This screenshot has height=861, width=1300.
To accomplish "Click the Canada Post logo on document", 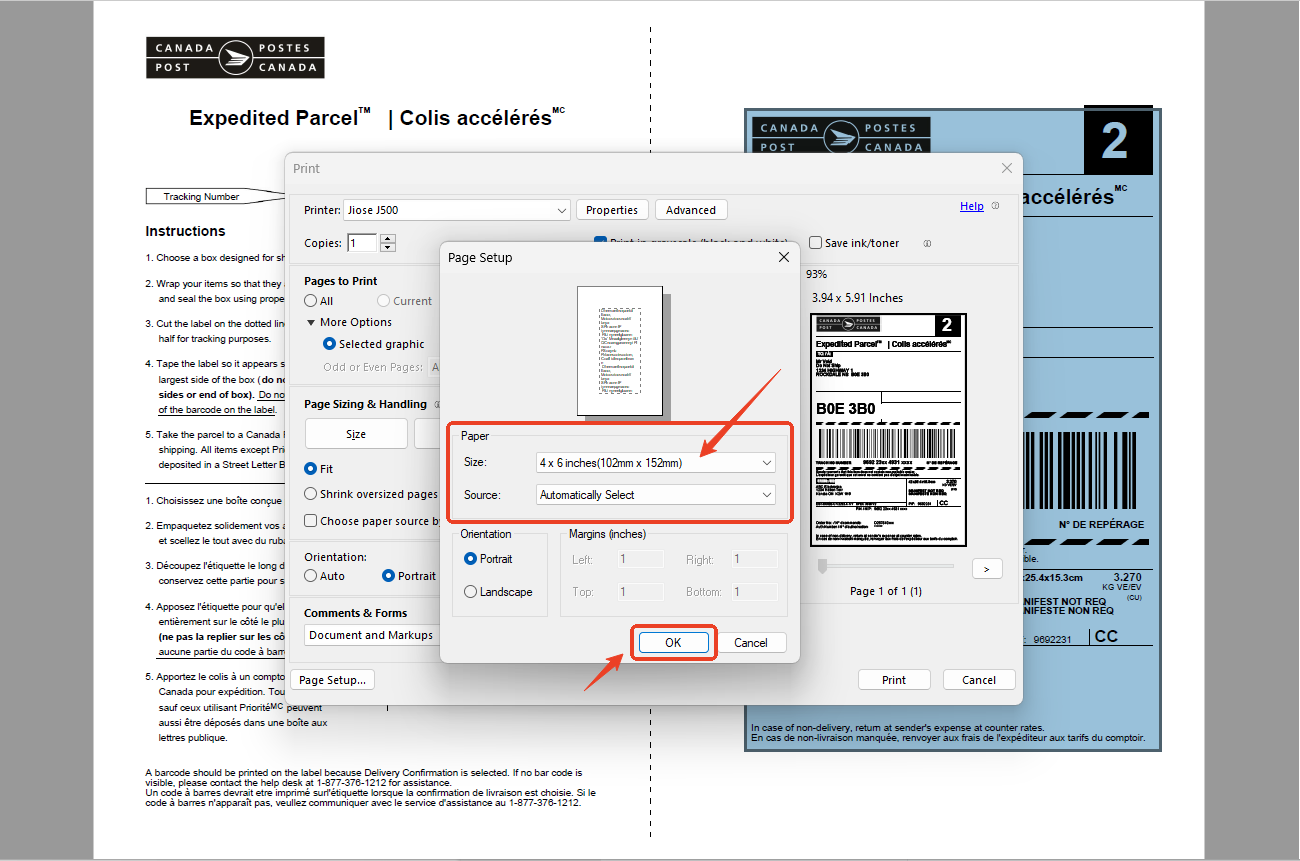I will click(x=235, y=58).
